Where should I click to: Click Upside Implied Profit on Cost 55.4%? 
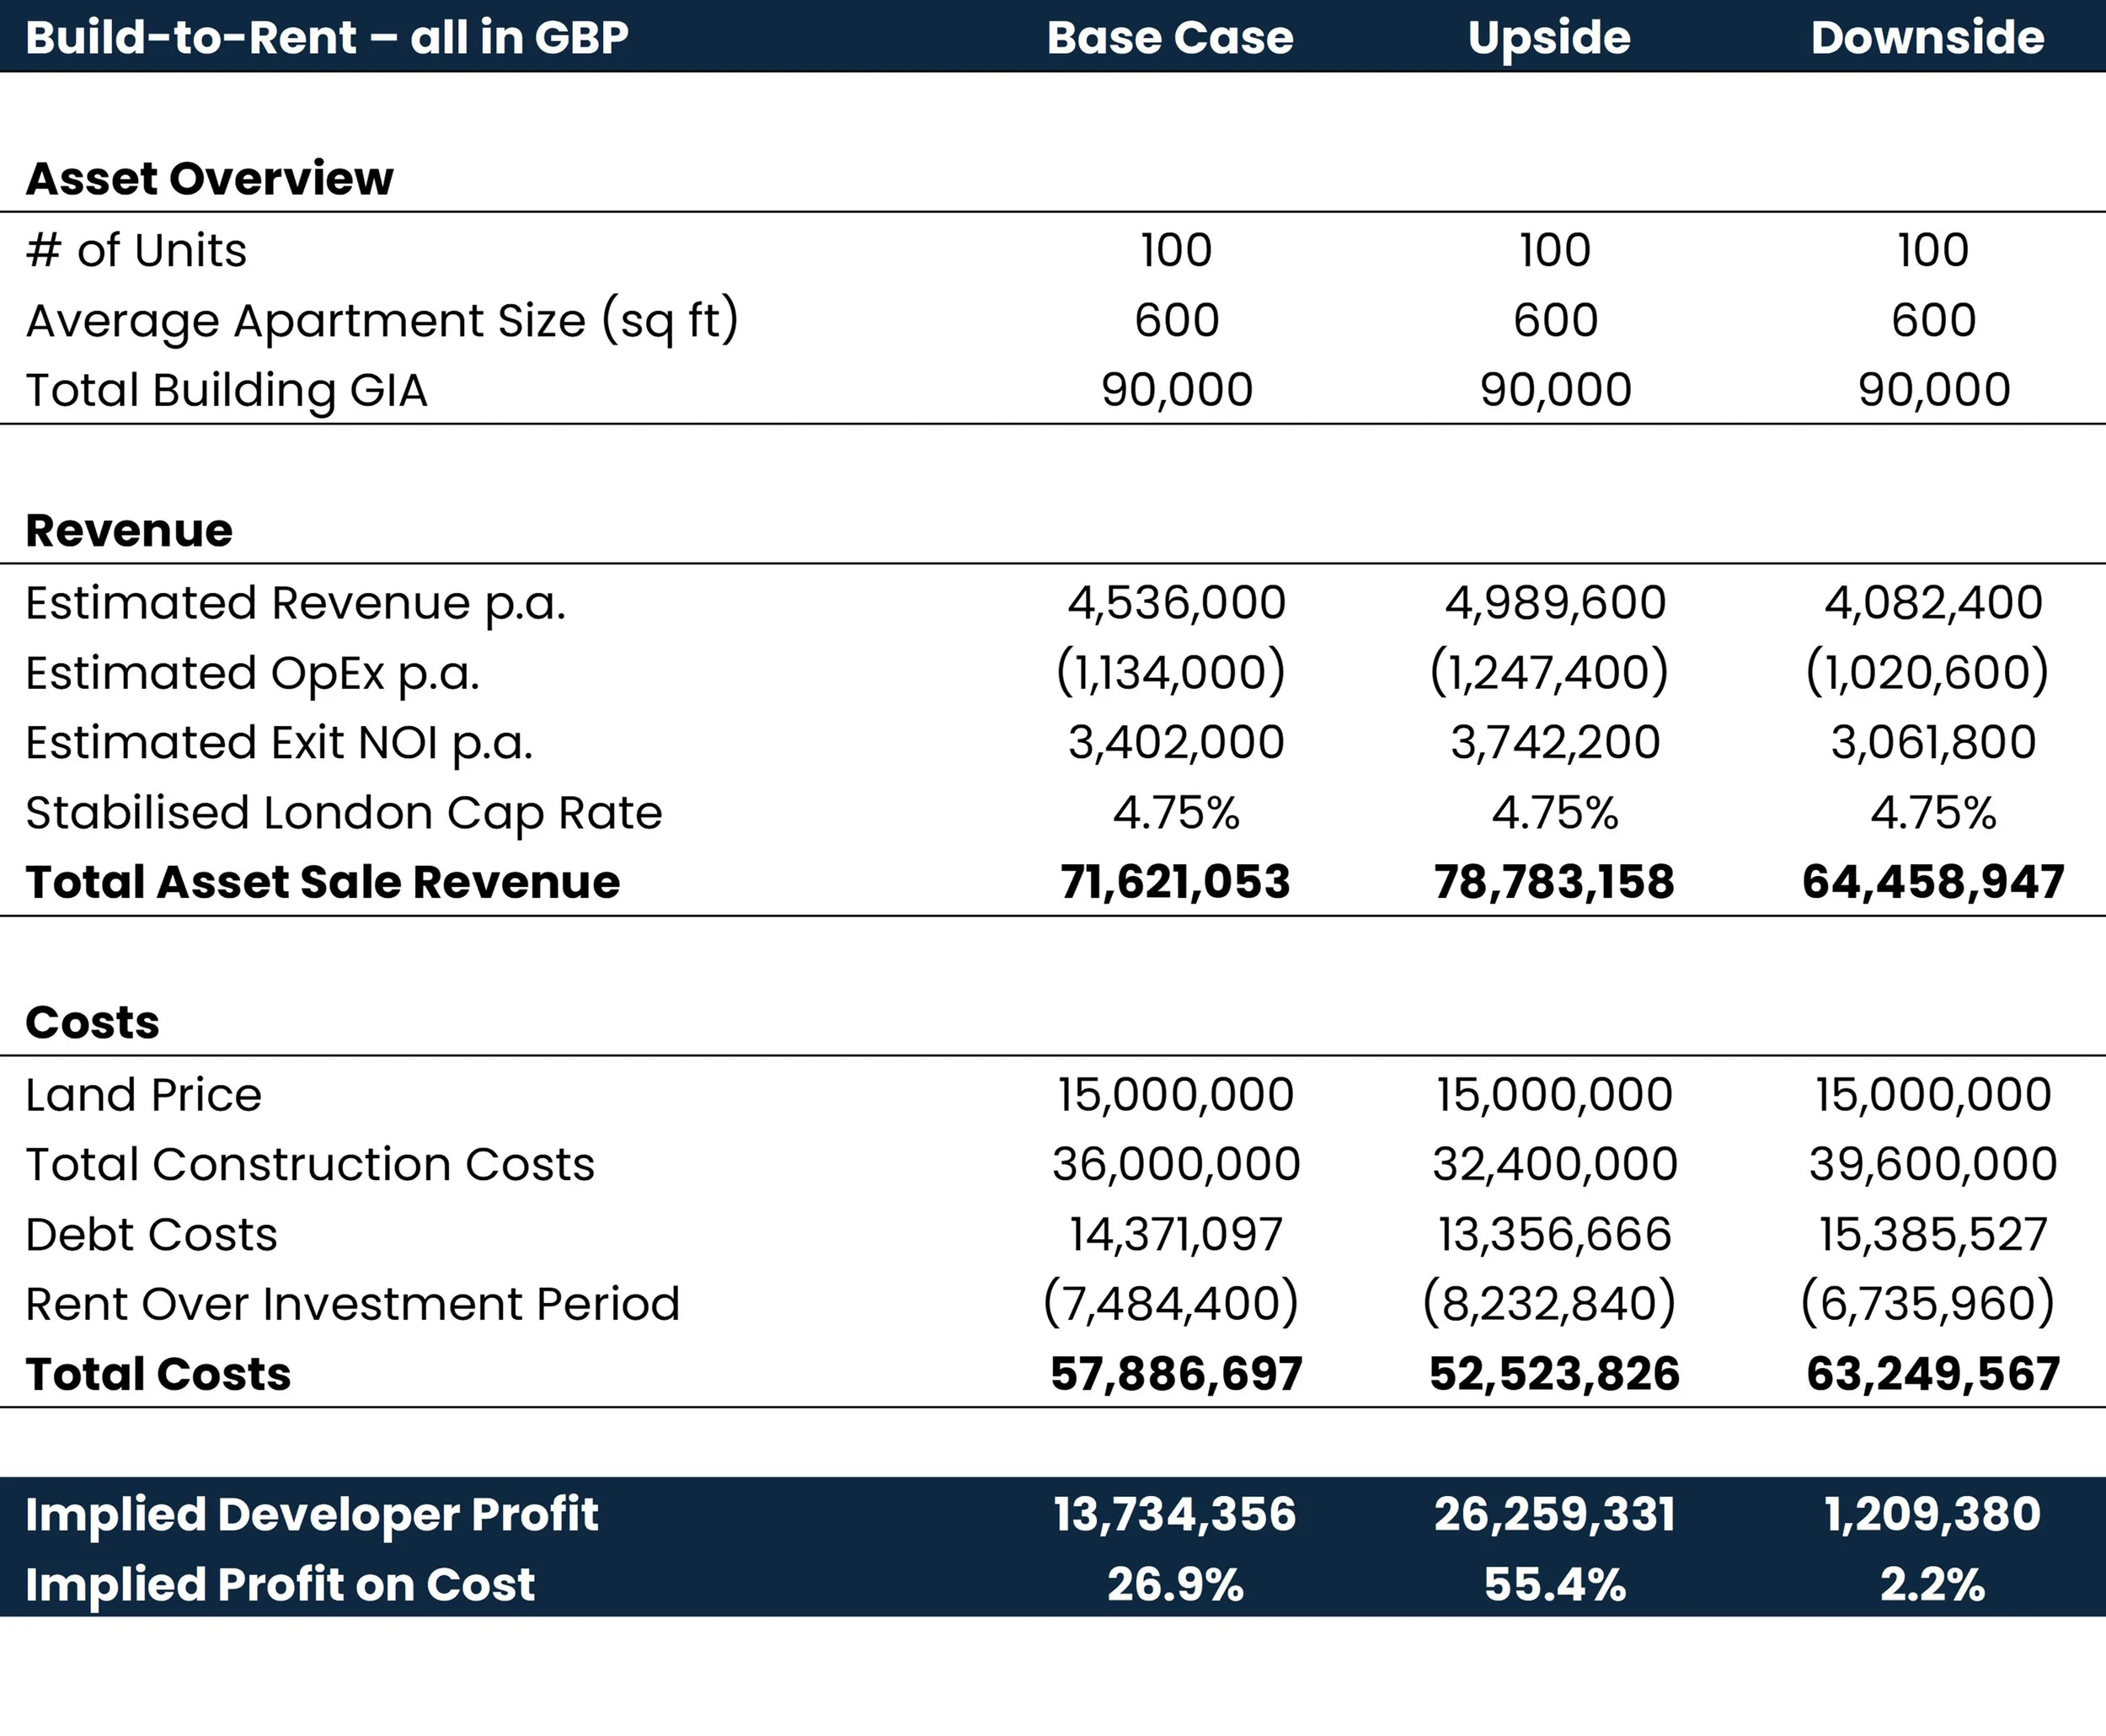1554,1585
